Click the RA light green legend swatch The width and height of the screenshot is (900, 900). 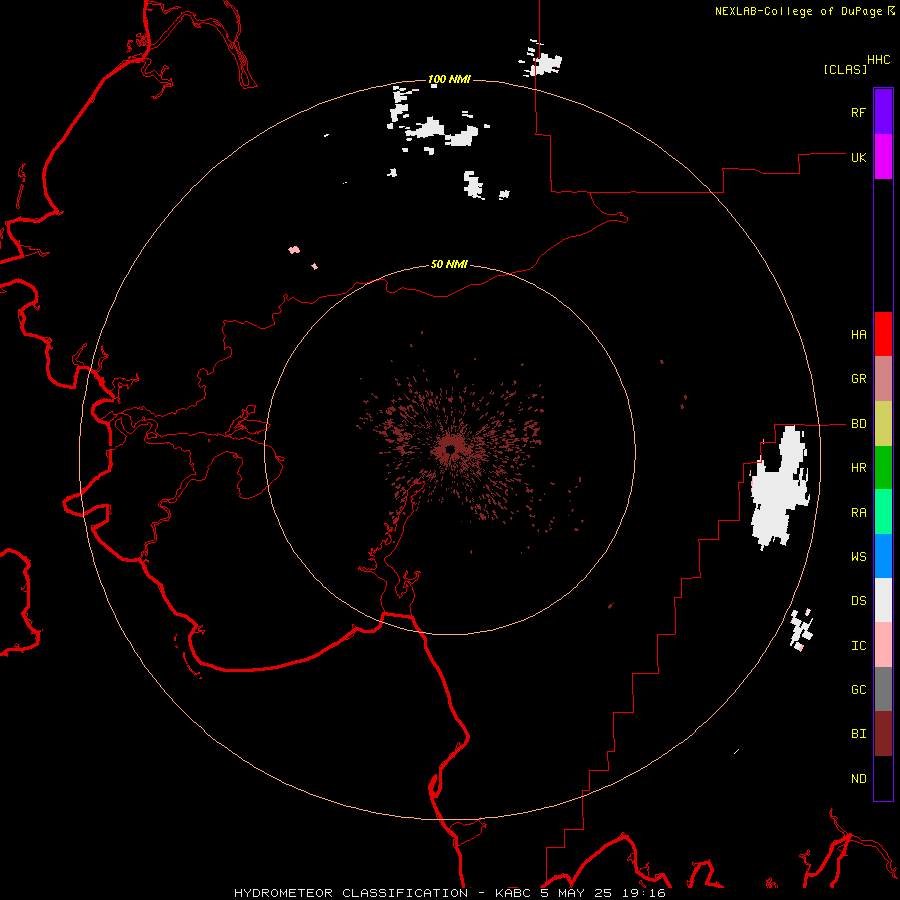coord(883,512)
